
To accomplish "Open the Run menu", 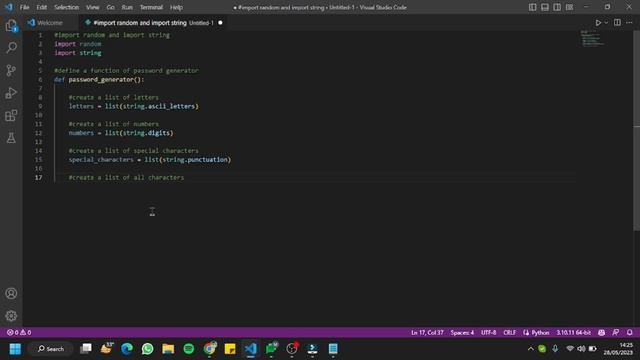I will tap(127, 7).
